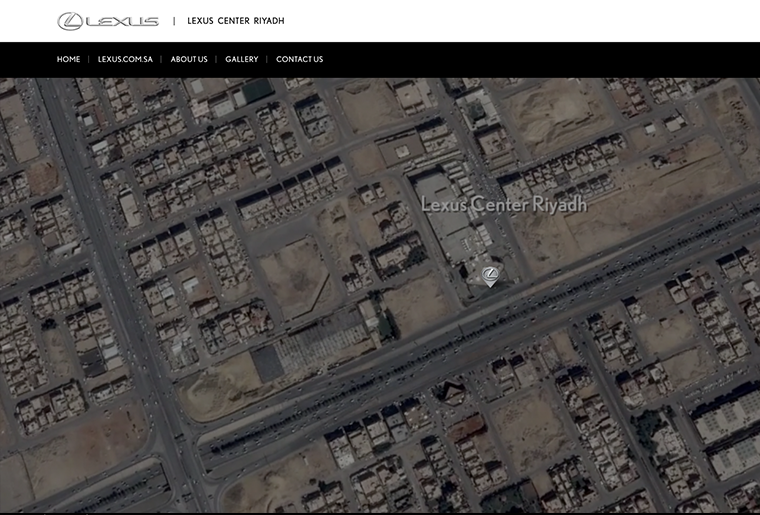Go to the LEXUS.COM.SA link

pyautogui.click(x=125, y=59)
